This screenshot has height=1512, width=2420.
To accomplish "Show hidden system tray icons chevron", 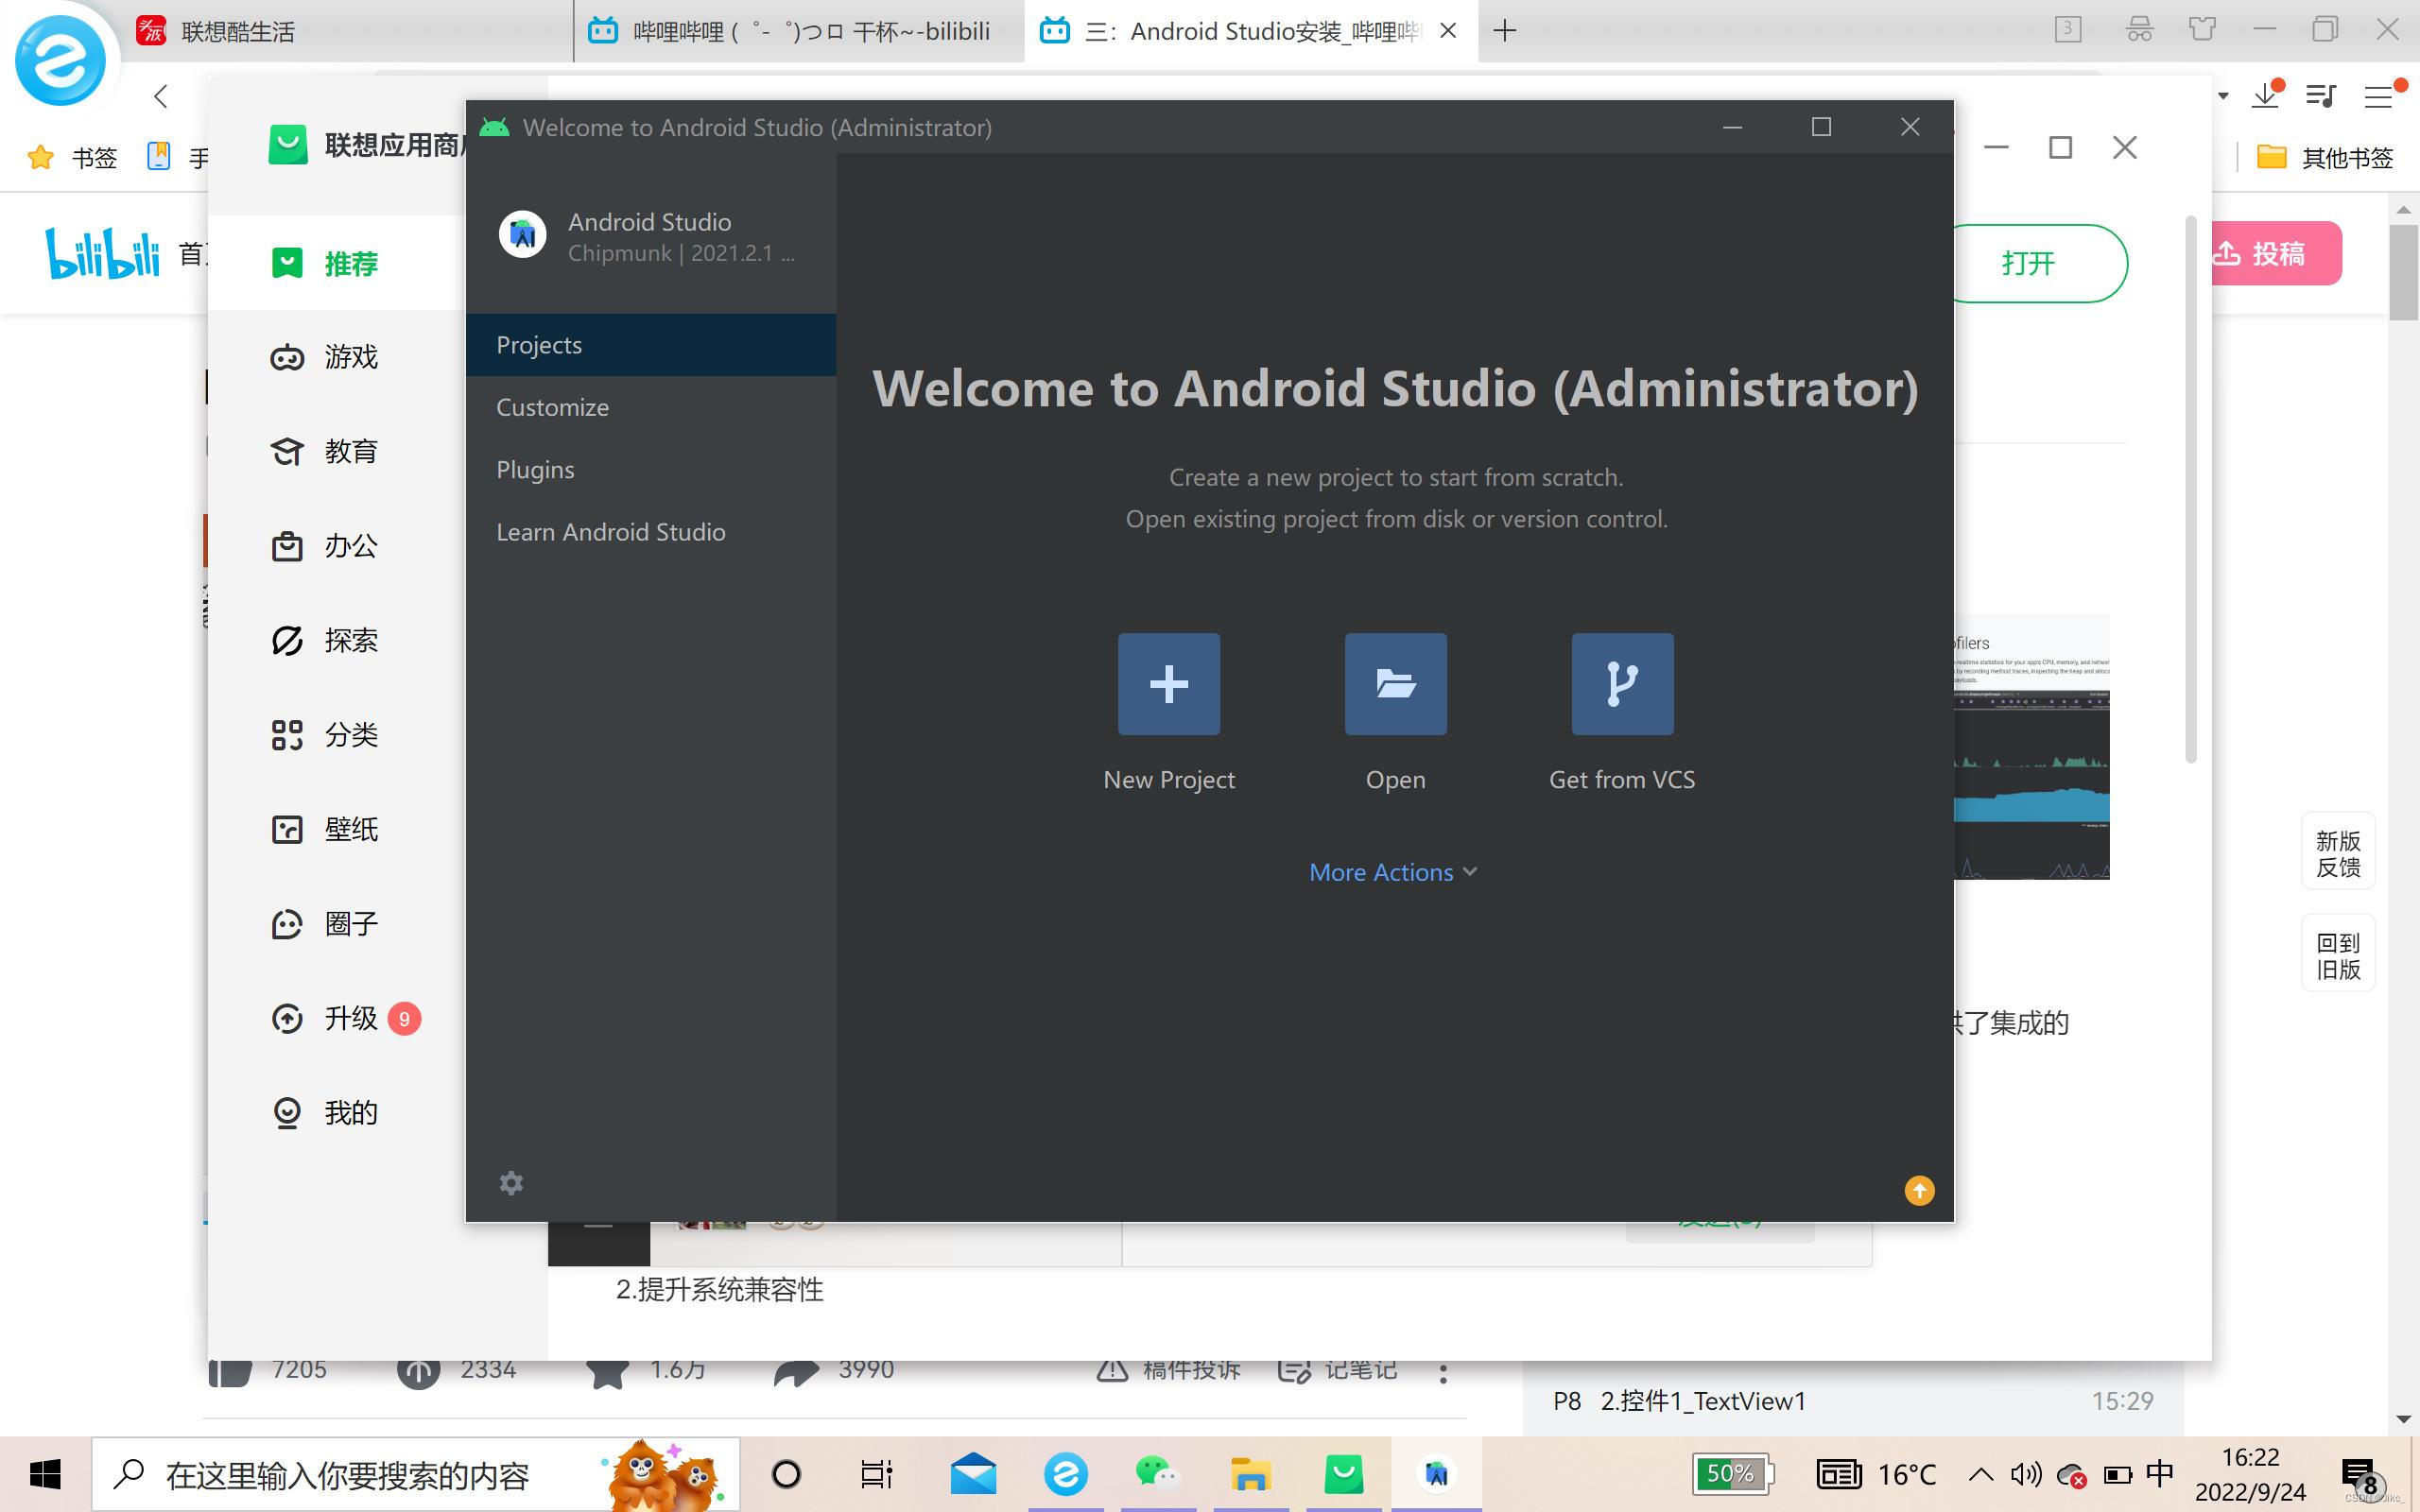I will (x=1980, y=1474).
